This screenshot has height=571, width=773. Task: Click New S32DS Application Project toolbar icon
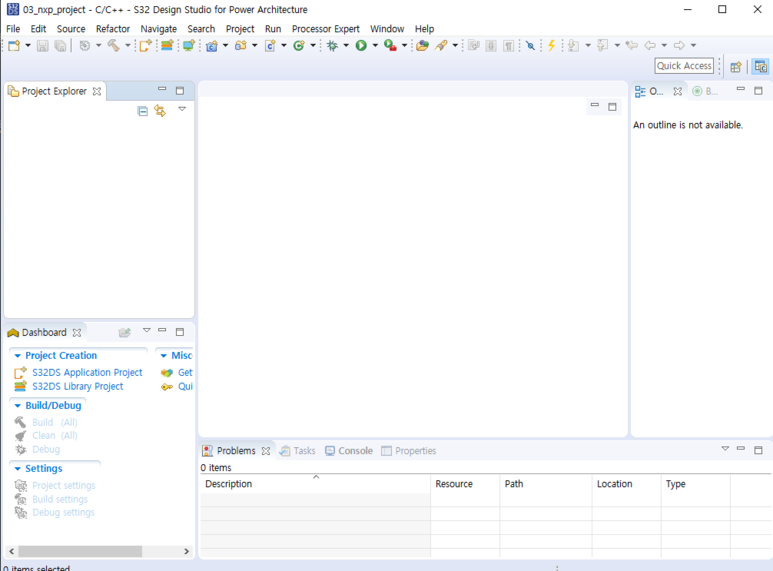point(145,46)
